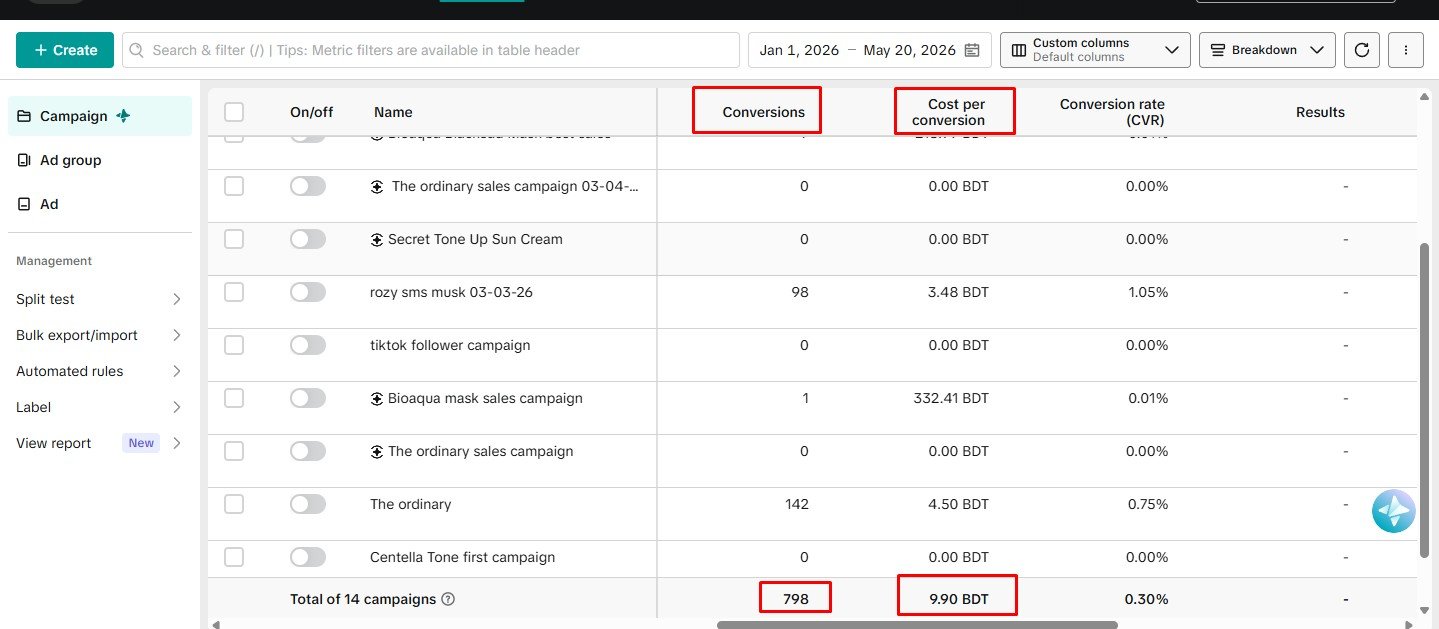Toggle on tiktok follower campaign
Screen dimensions: 1439x629
308,345
